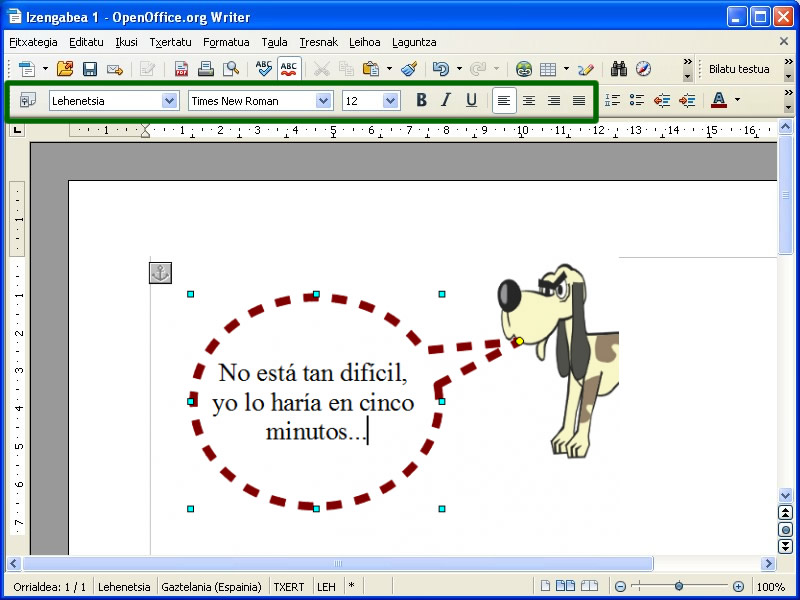This screenshot has height=600, width=800.
Task: Open the Times New Roman font dropdown
Action: point(323,101)
